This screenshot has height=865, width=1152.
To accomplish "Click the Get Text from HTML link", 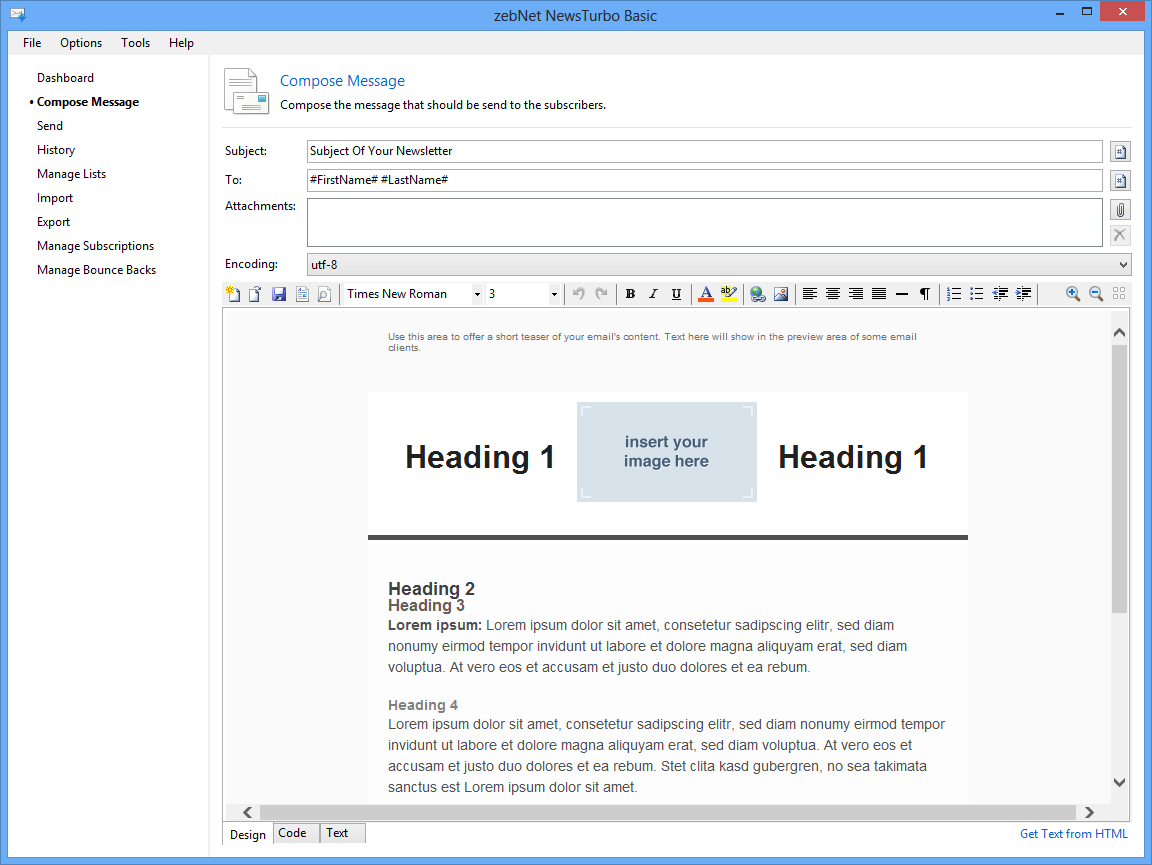I will pos(1073,834).
